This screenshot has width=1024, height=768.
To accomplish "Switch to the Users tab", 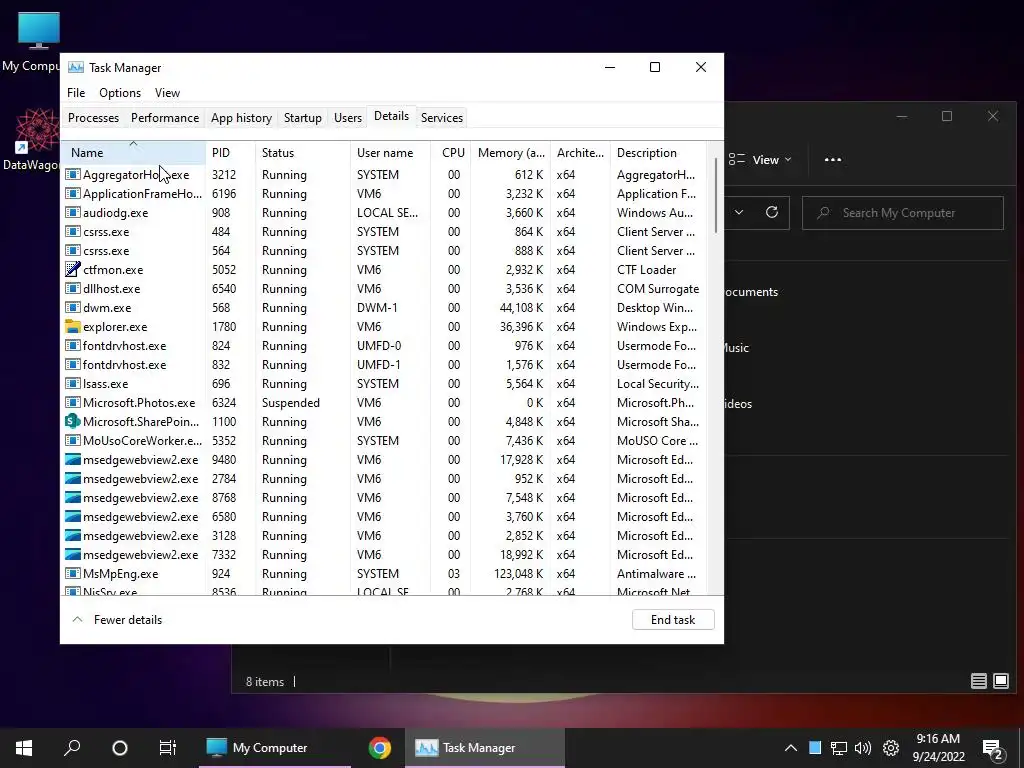I will pos(347,118).
